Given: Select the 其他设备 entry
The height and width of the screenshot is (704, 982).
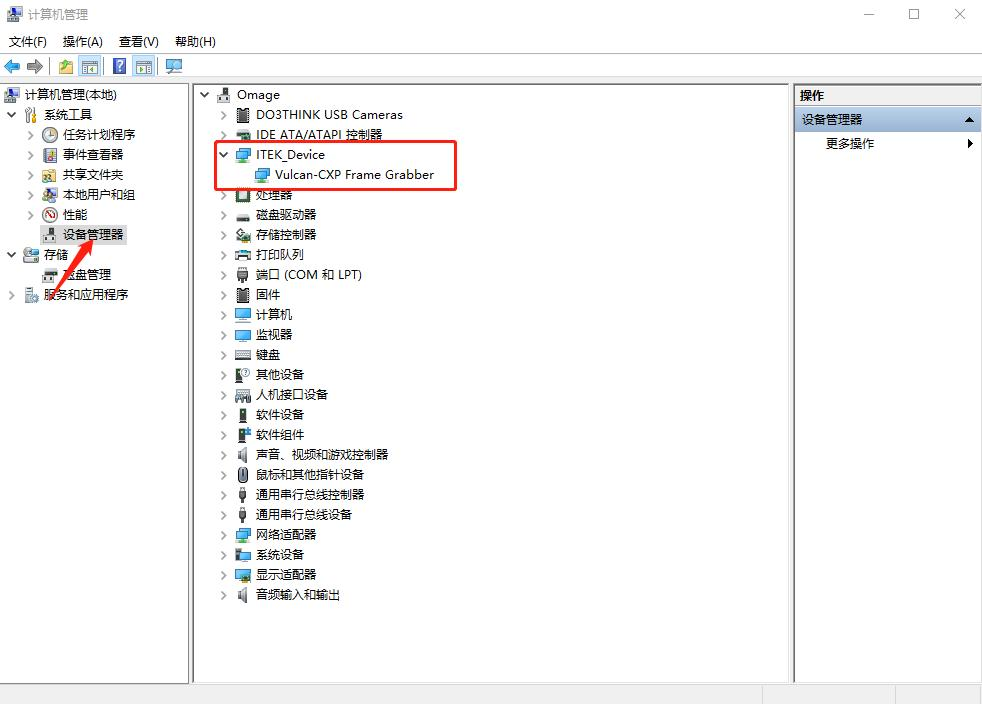Looking at the screenshot, I should (x=279, y=375).
